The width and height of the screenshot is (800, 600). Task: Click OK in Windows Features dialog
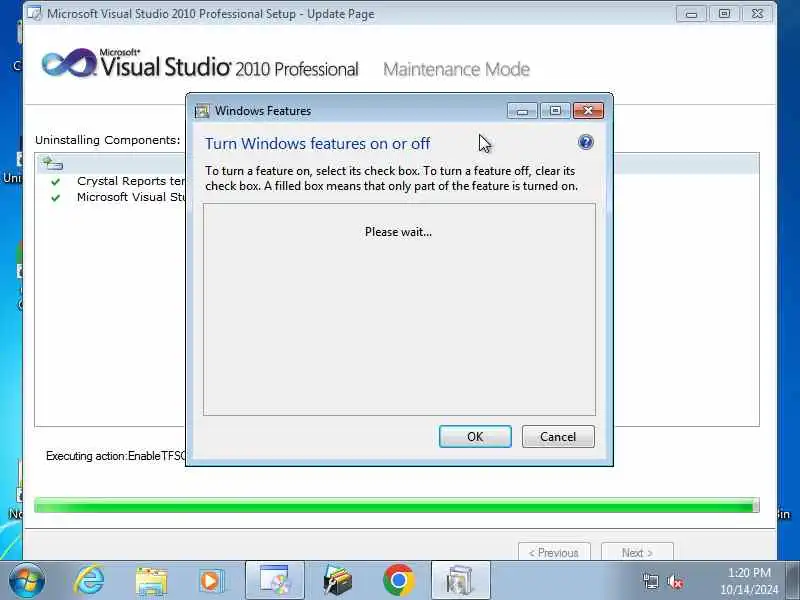(x=475, y=437)
